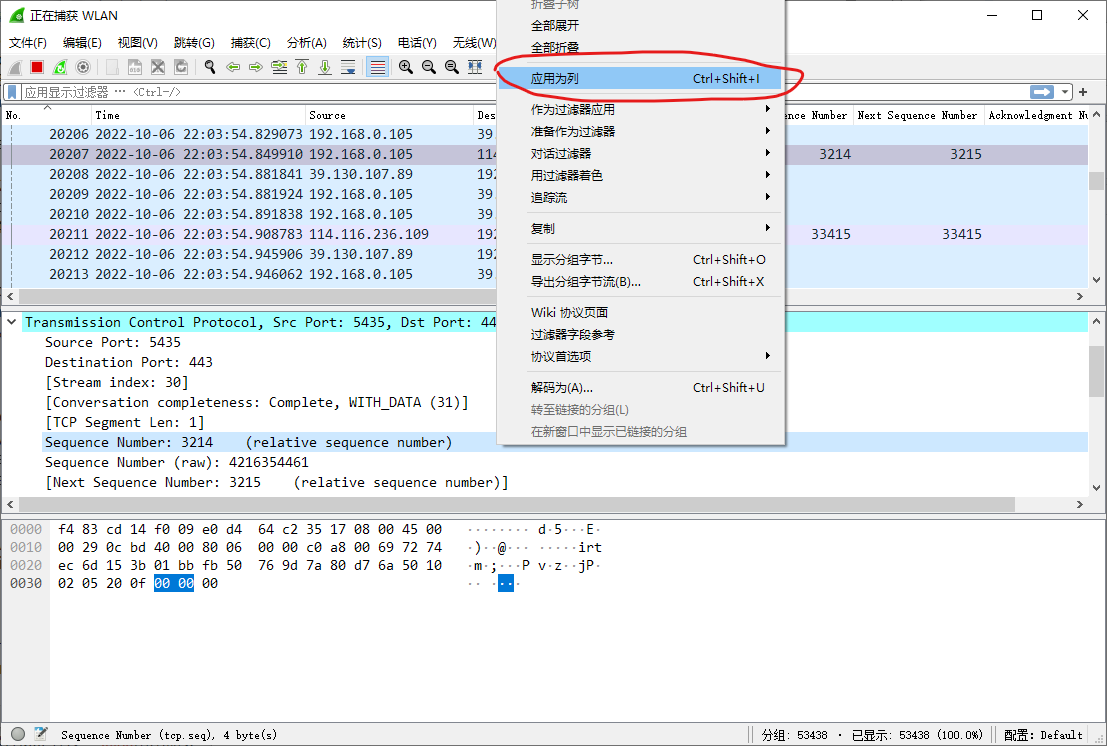This screenshot has width=1107, height=746.
Task: Click the add filter plus button
Action: (x=1083, y=92)
